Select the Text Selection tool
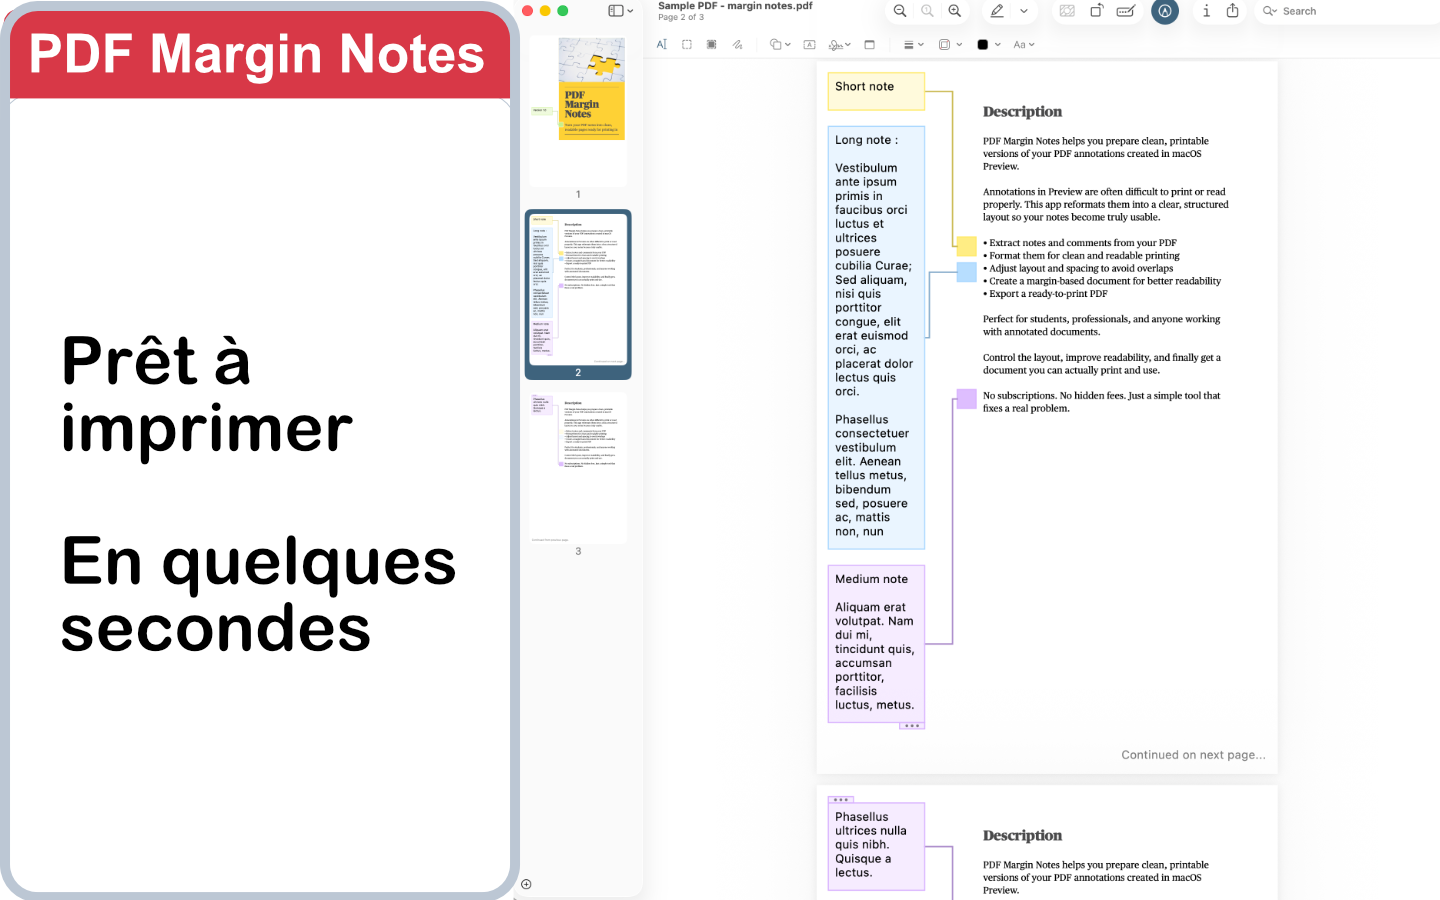The image size is (1440, 900). point(661,44)
